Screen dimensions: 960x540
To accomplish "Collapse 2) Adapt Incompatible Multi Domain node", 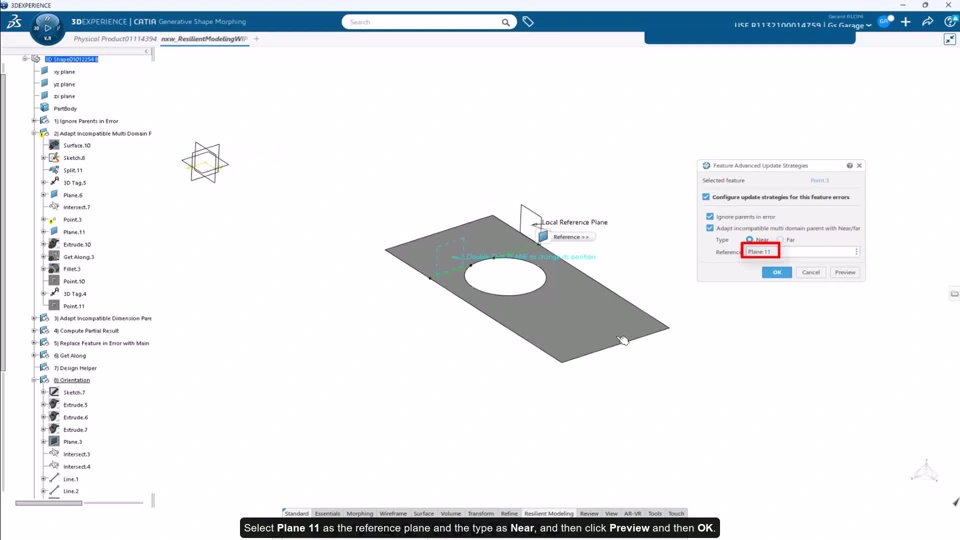I will [34, 133].
